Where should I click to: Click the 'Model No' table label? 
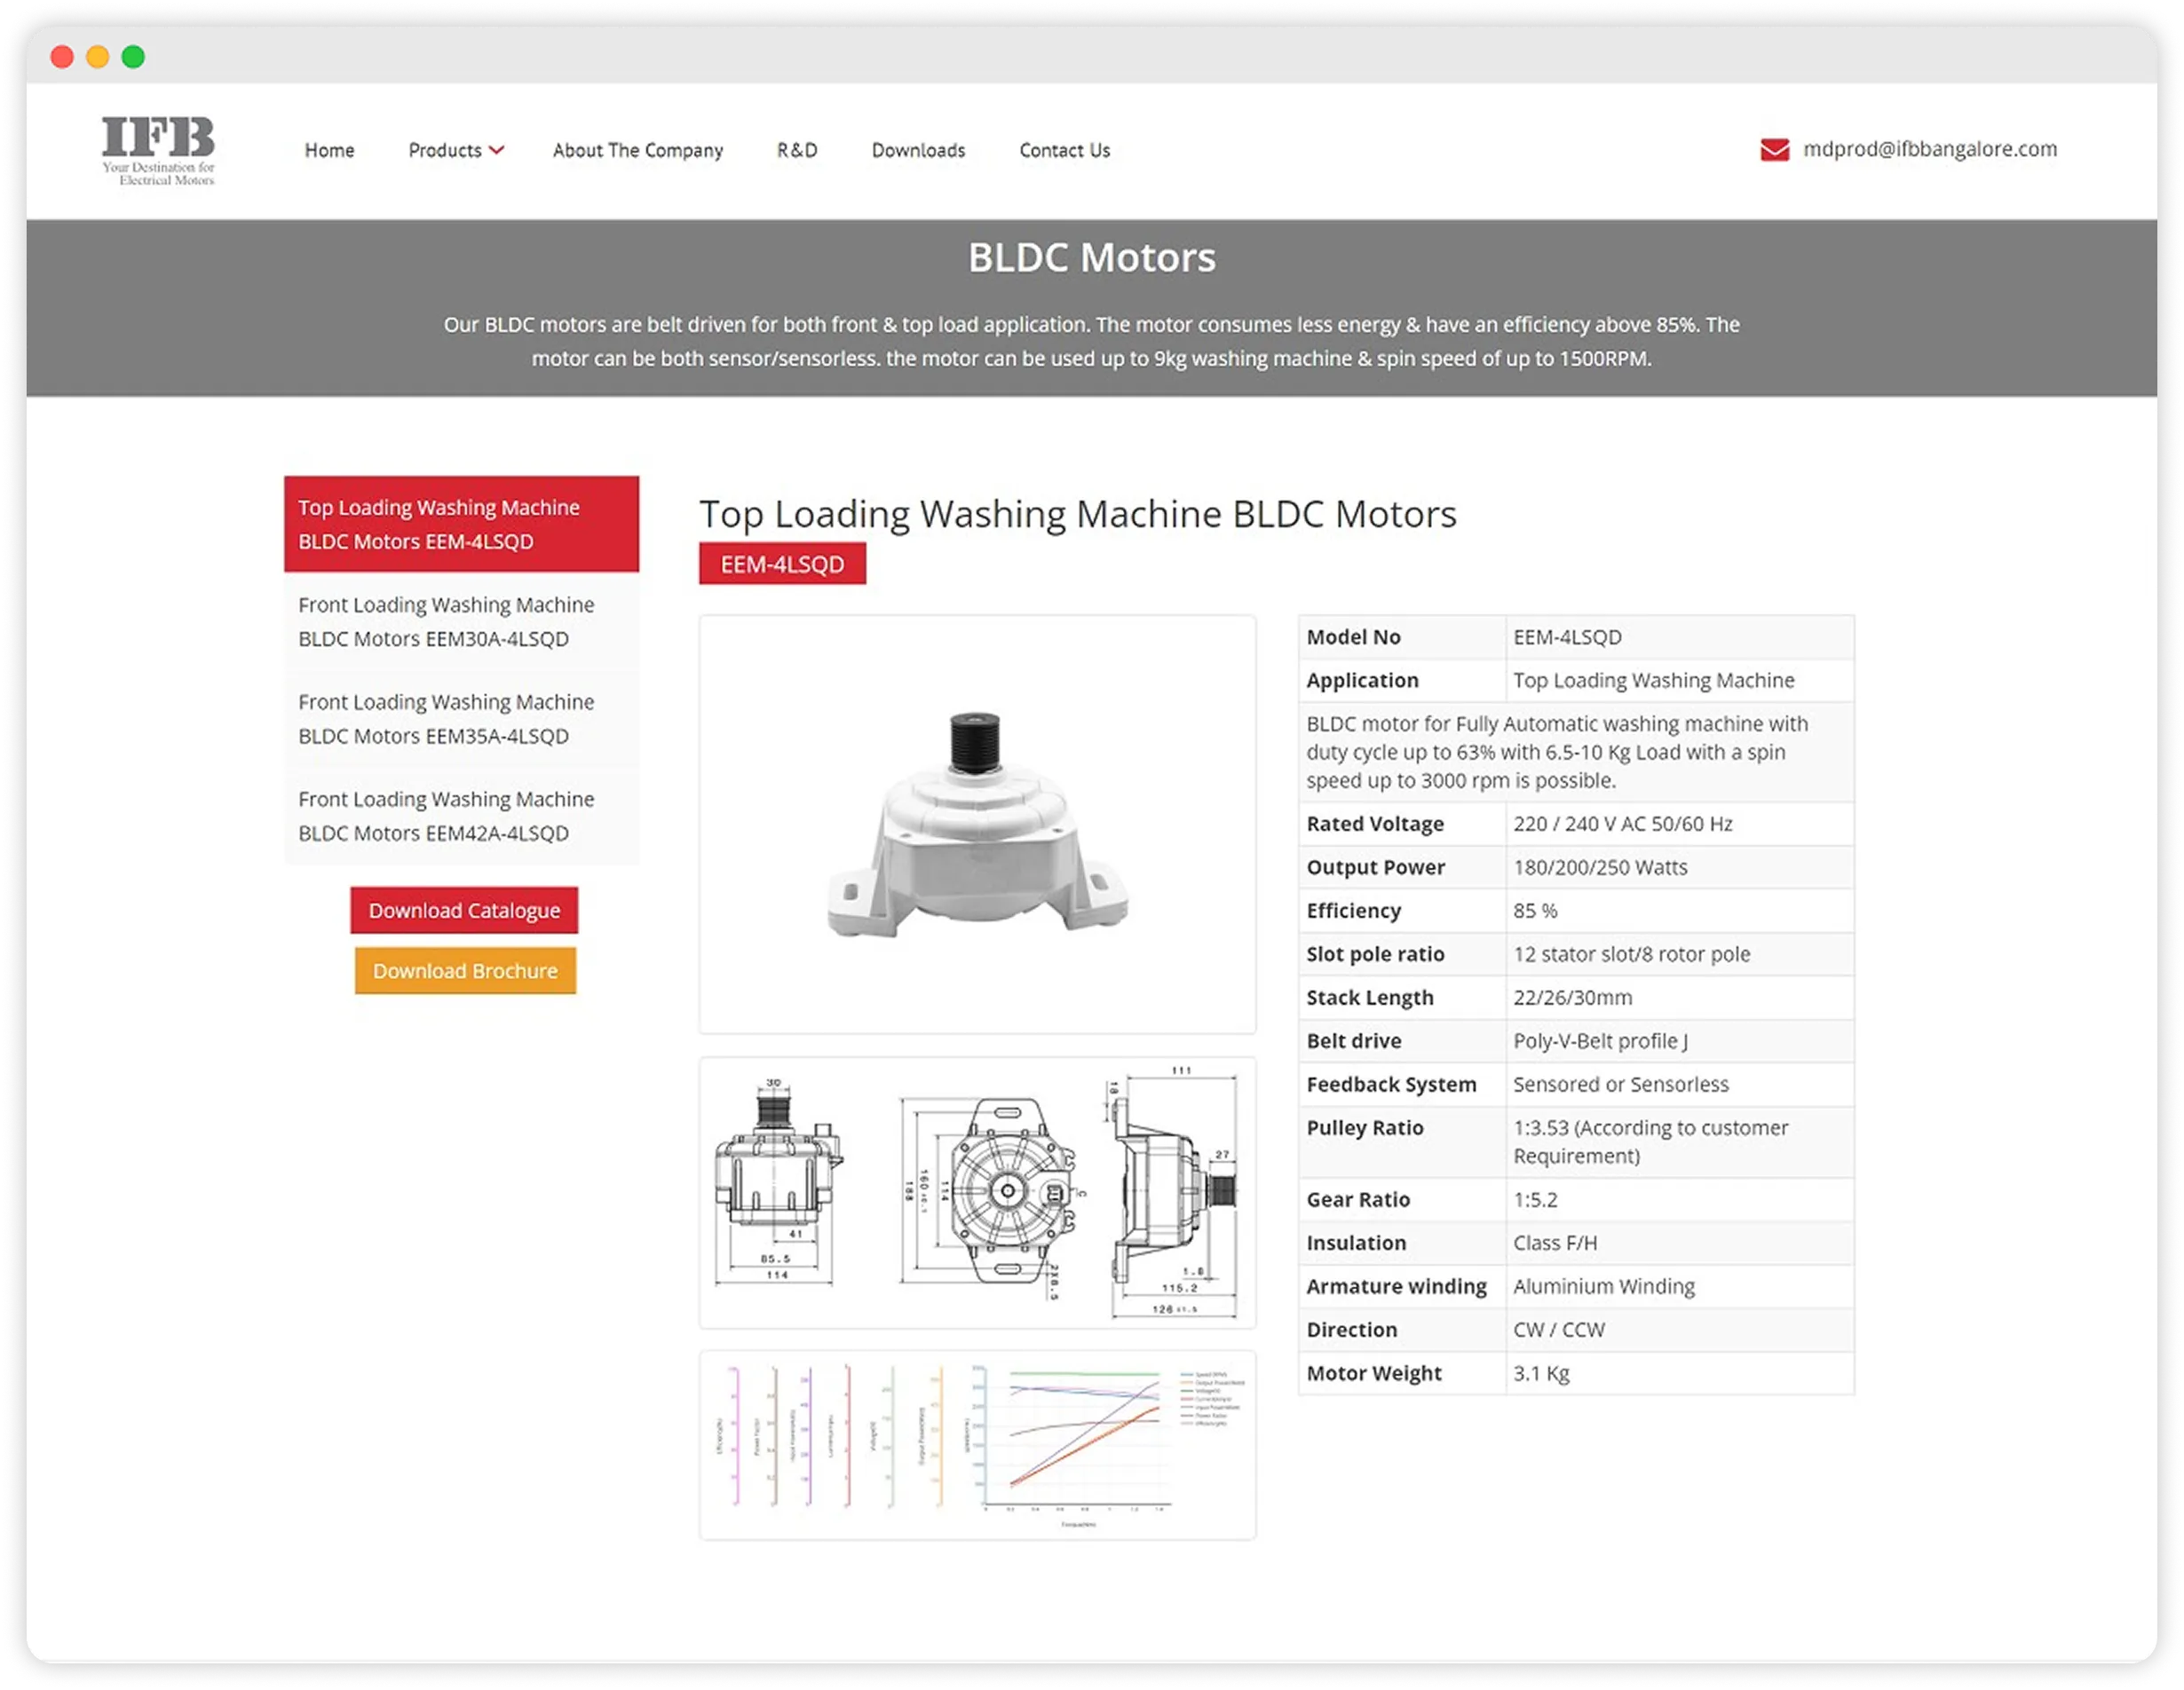[1353, 637]
